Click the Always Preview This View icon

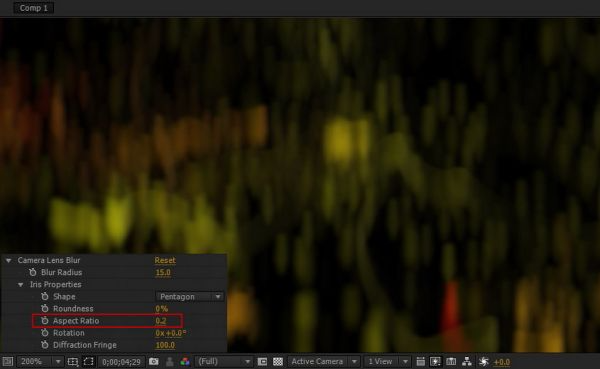pos(8,362)
